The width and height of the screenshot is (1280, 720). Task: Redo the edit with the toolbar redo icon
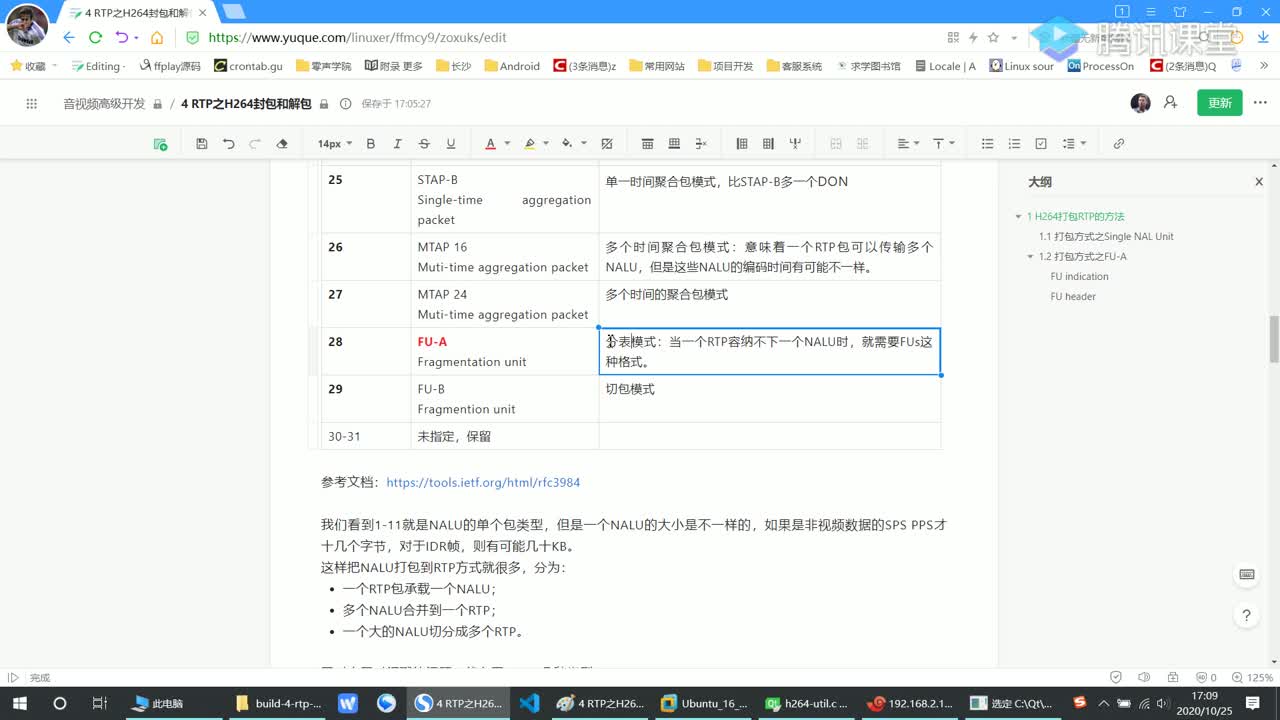click(x=255, y=144)
